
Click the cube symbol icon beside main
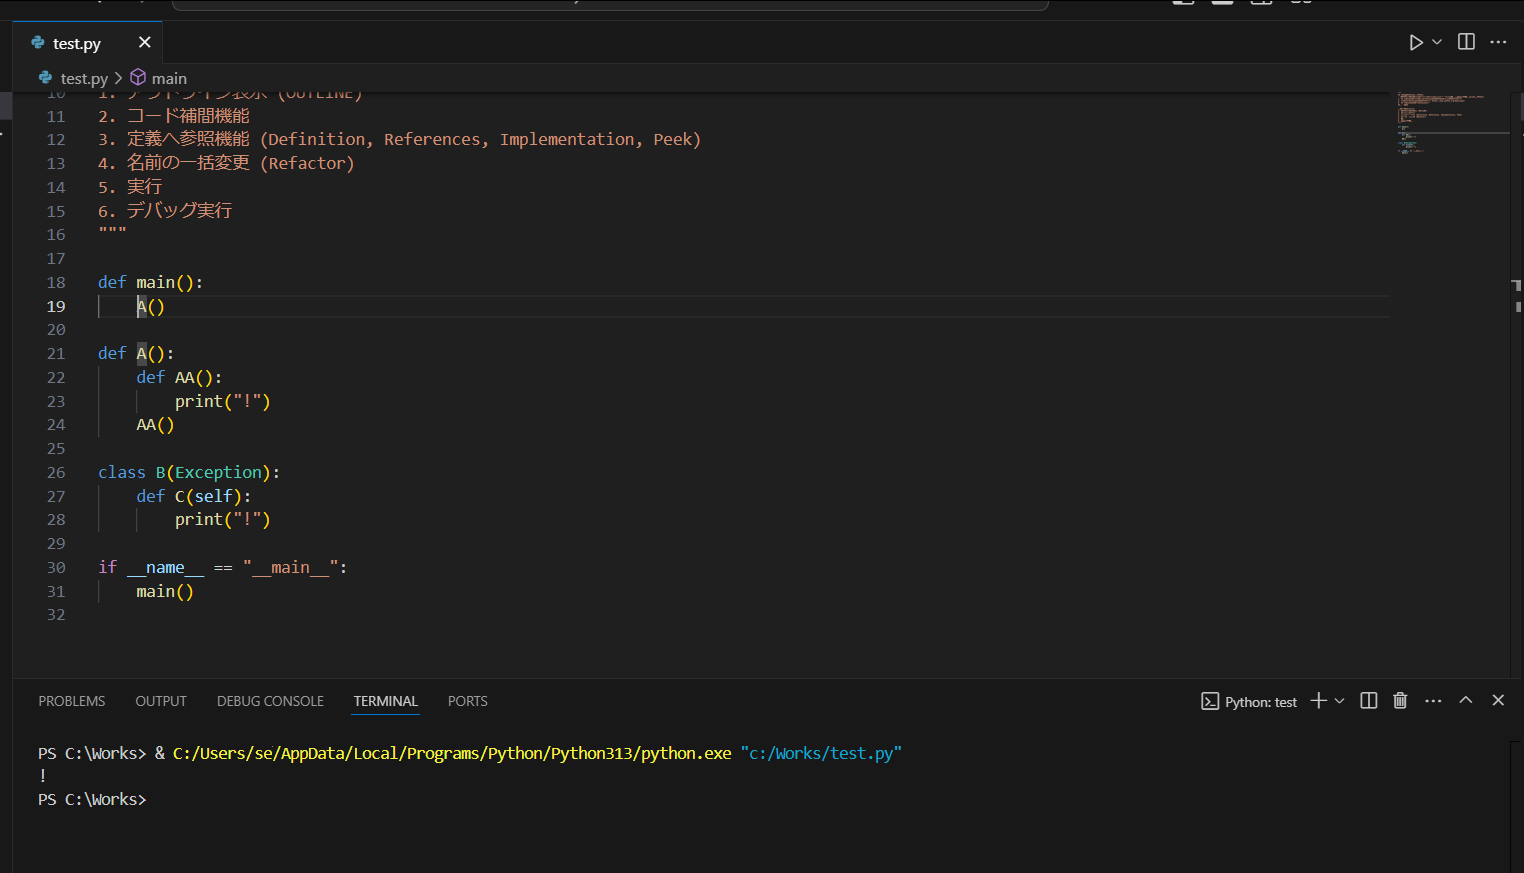[138, 77]
